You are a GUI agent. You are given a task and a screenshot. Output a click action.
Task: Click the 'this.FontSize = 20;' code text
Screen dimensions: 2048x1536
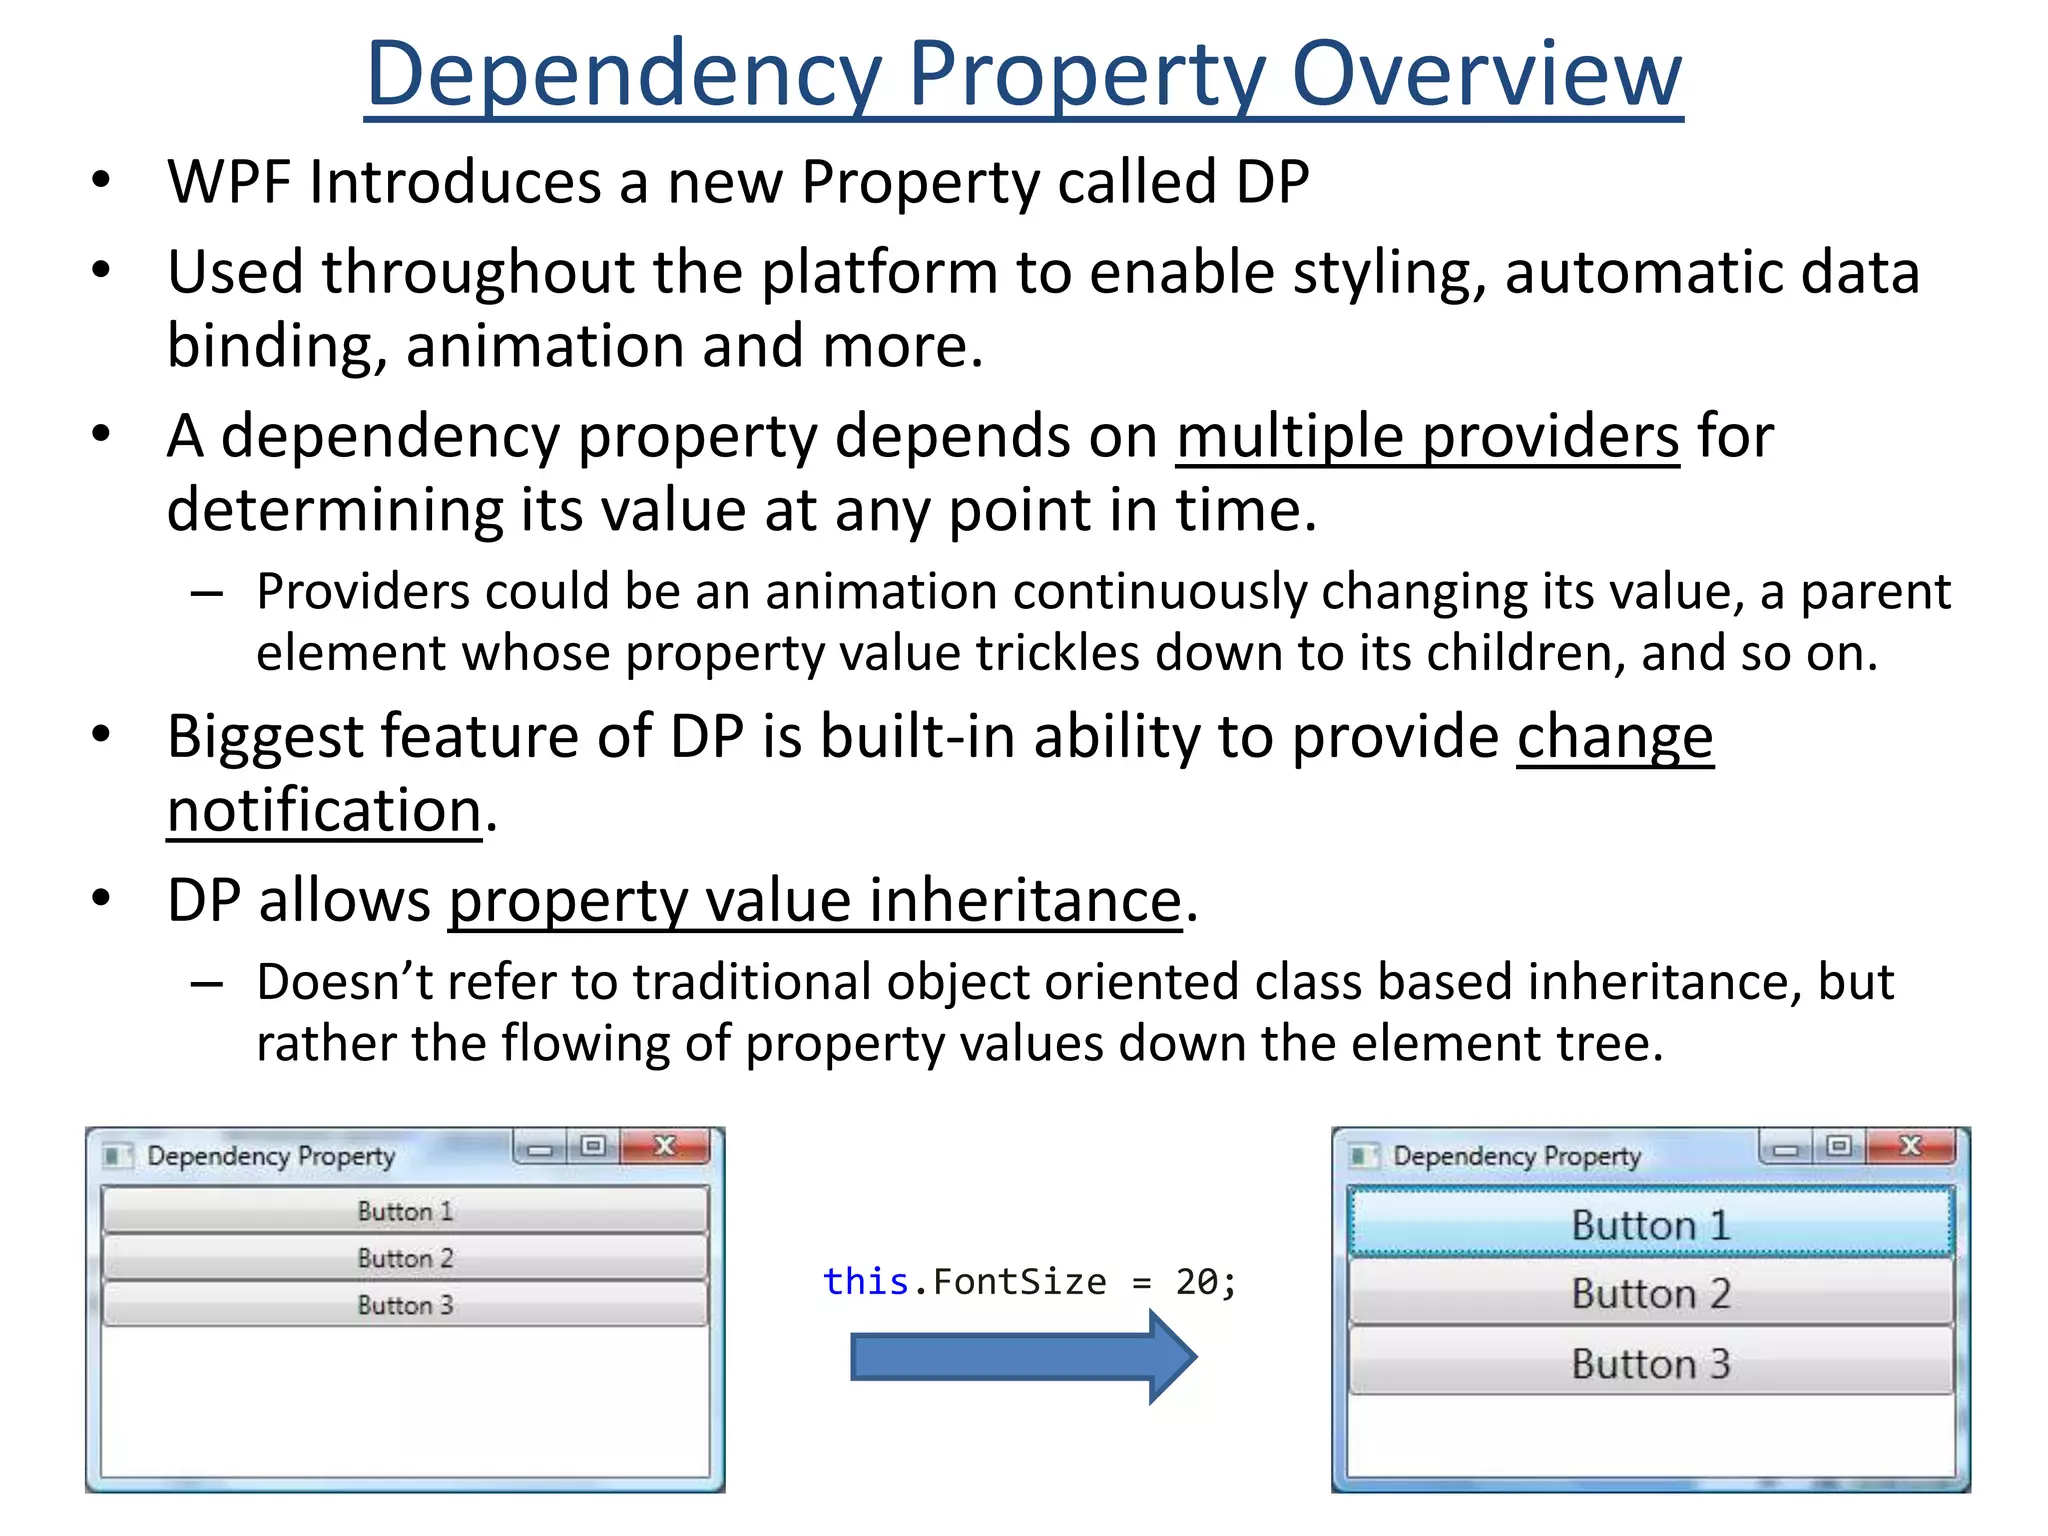tap(1029, 1282)
